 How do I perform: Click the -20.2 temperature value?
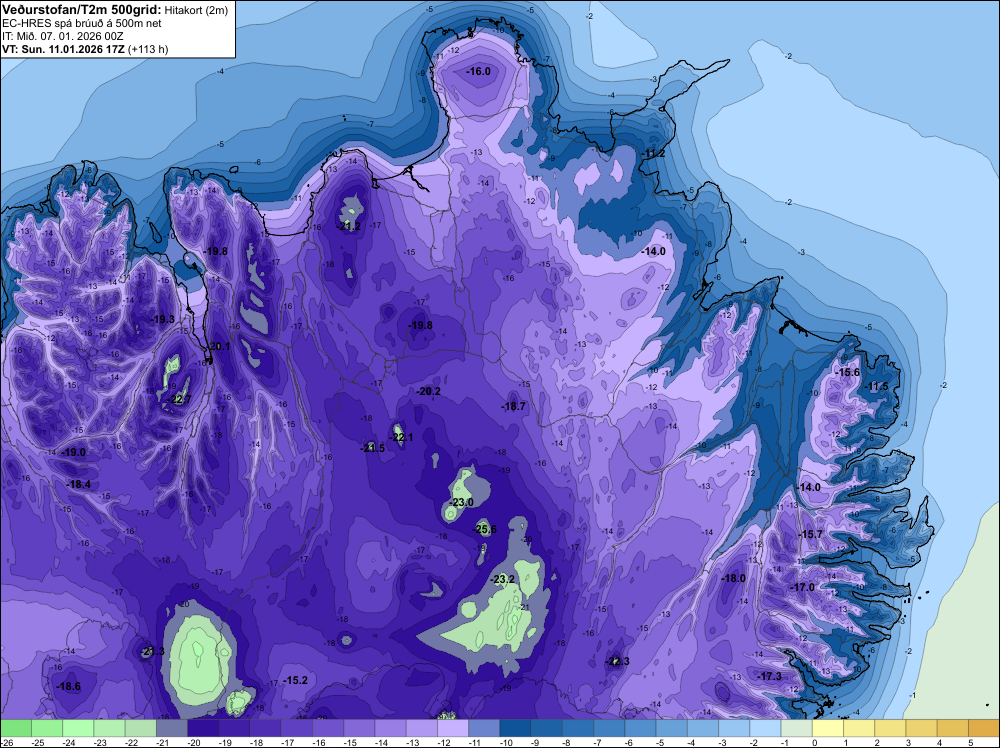point(429,391)
